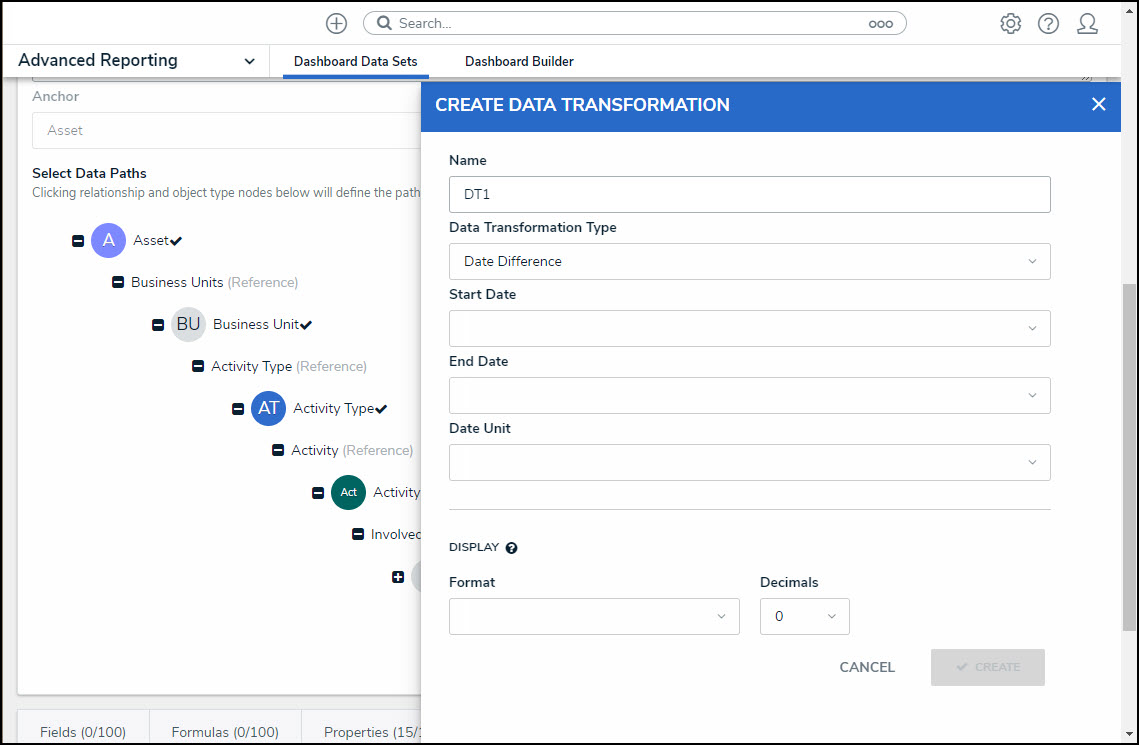Switch to the Dashboard Builder tab
Viewport: 1139px width, 745px height.
tap(519, 62)
